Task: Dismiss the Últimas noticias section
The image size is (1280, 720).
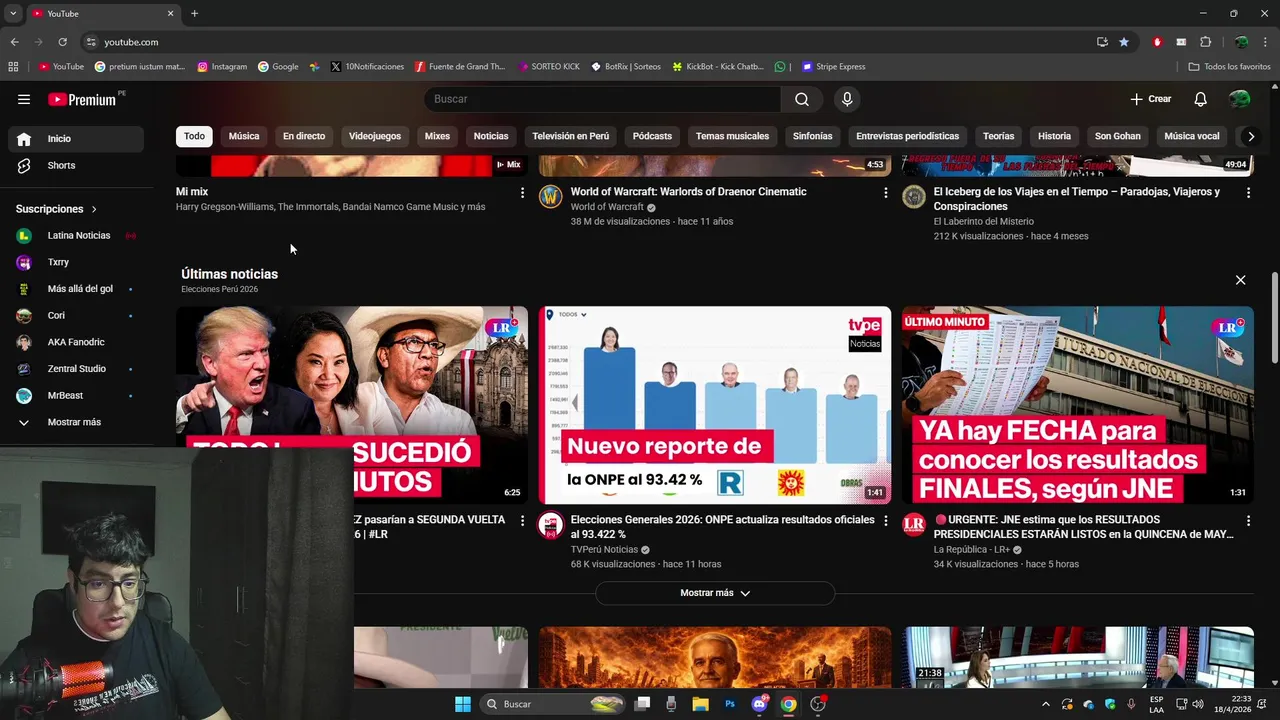Action: pyautogui.click(x=1240, y=280)
